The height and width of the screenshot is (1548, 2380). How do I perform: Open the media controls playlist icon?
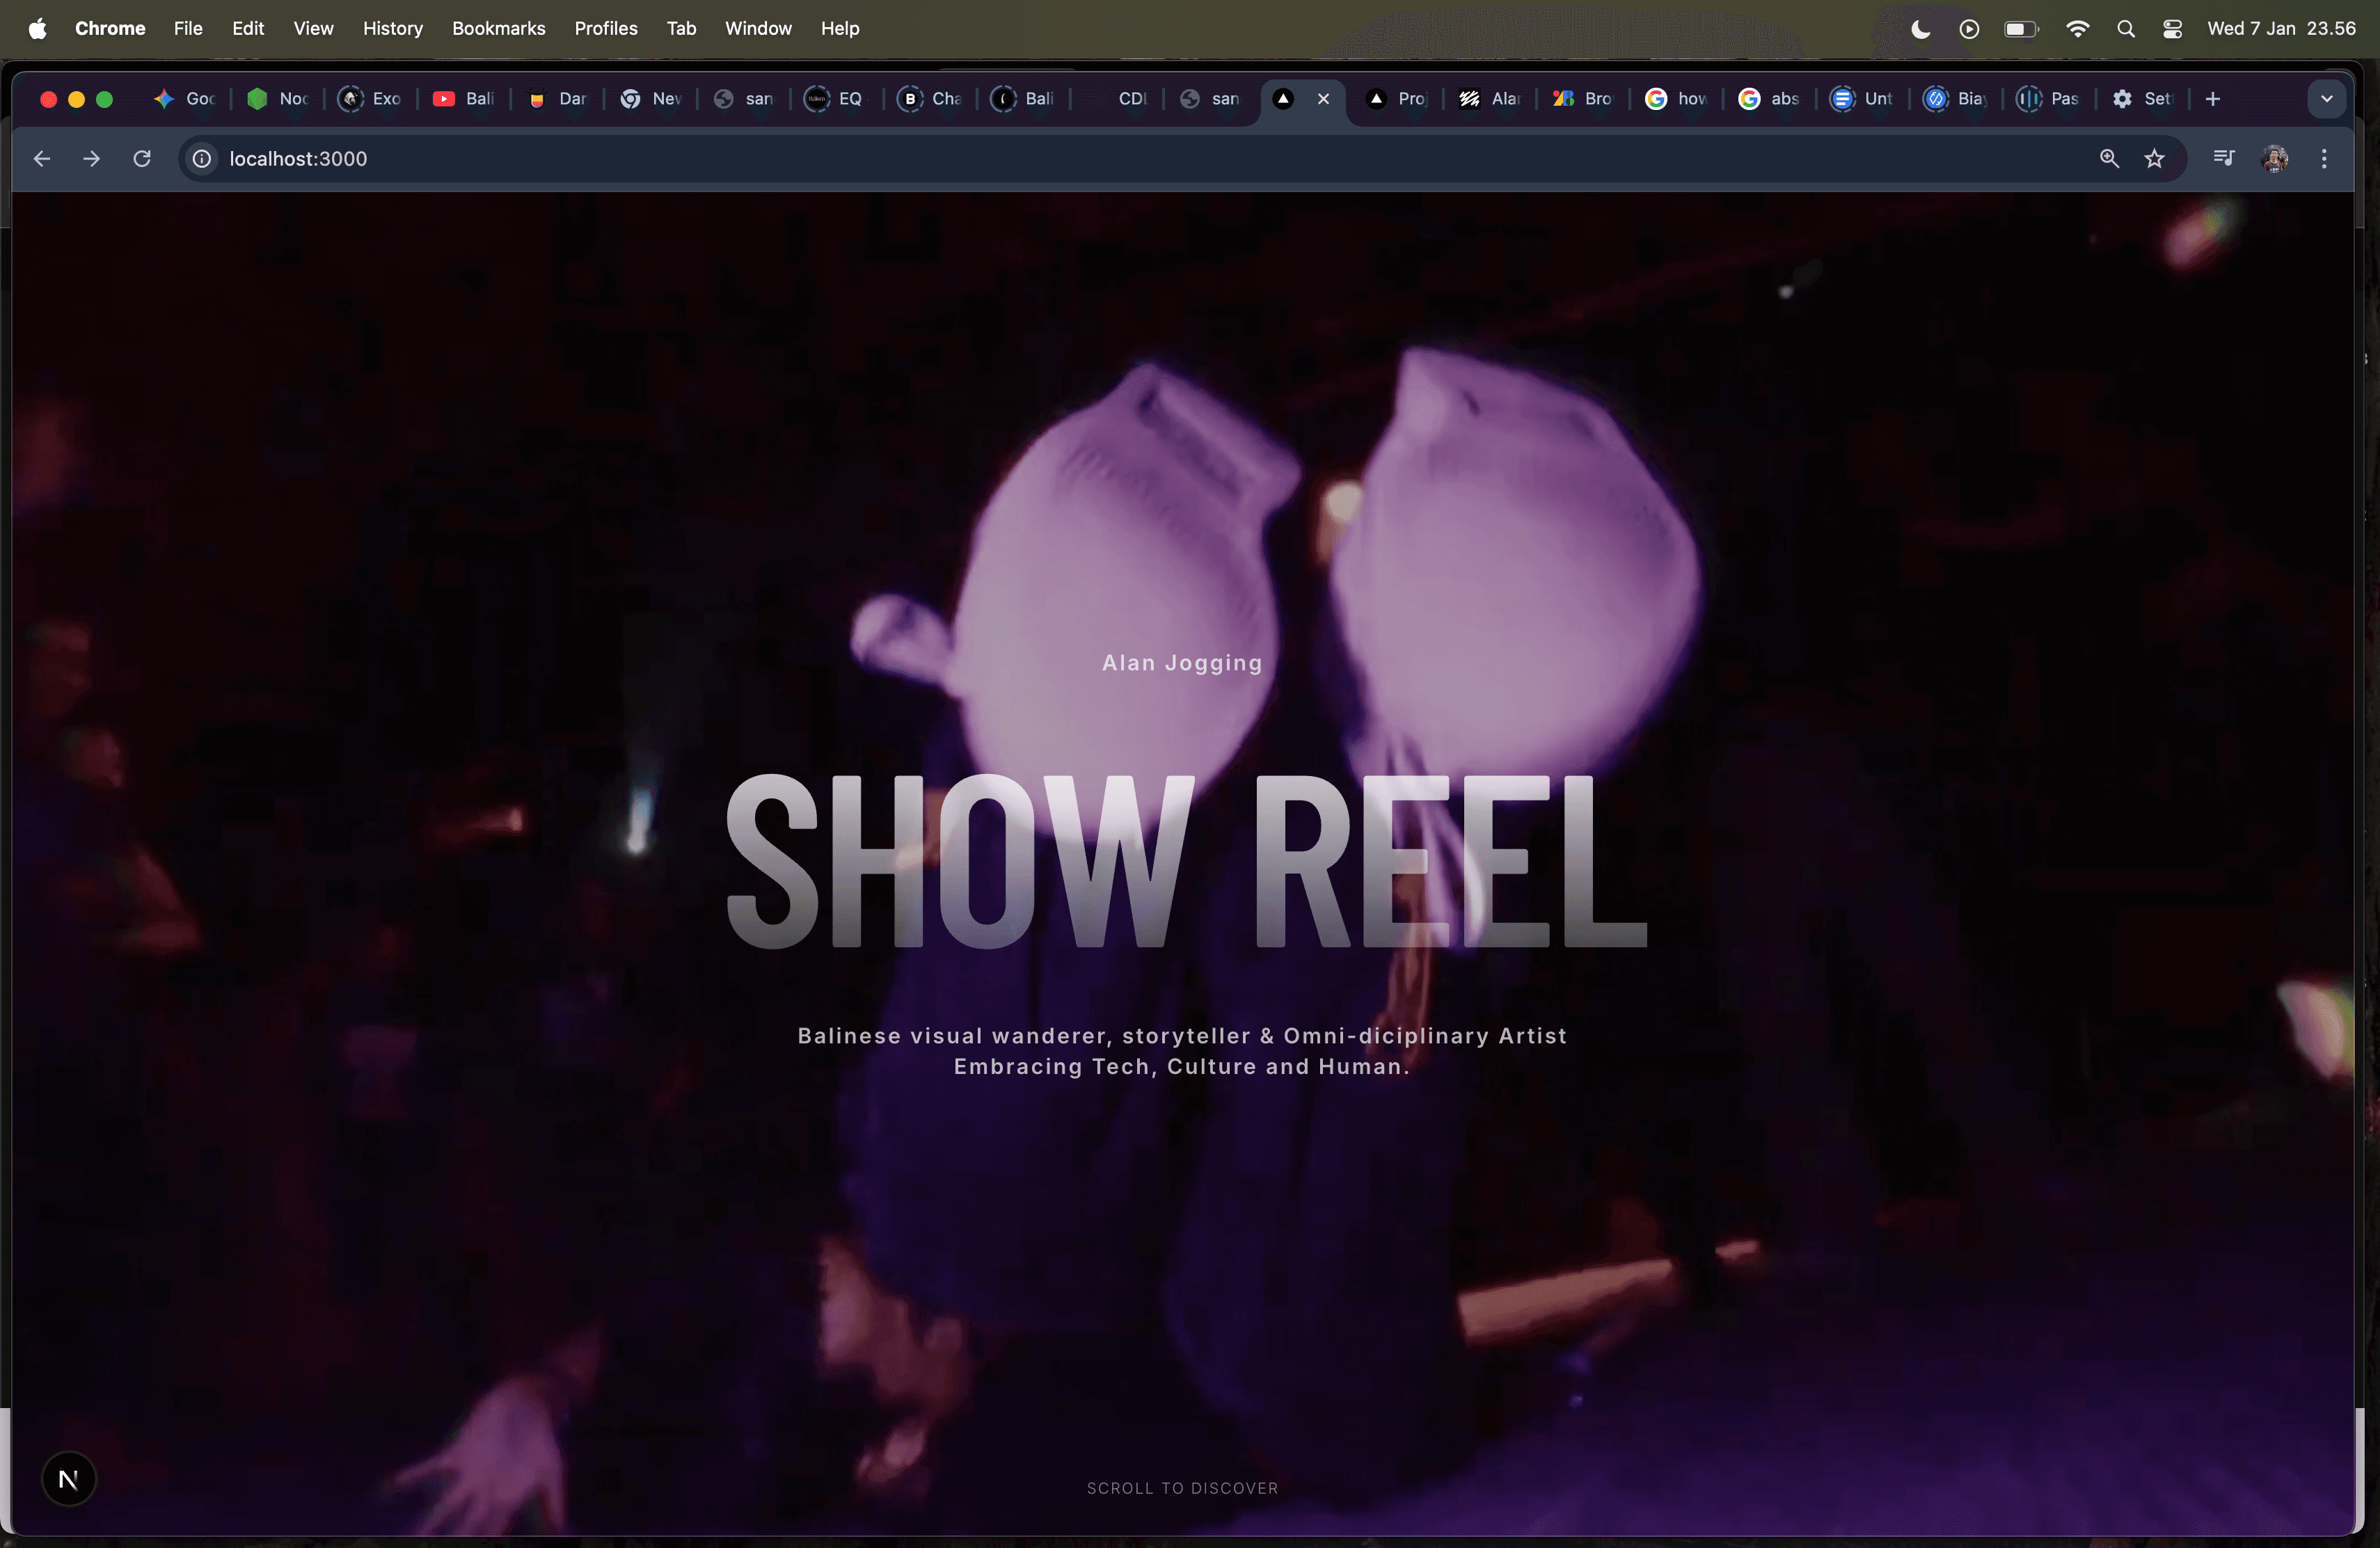[2224, 158]
